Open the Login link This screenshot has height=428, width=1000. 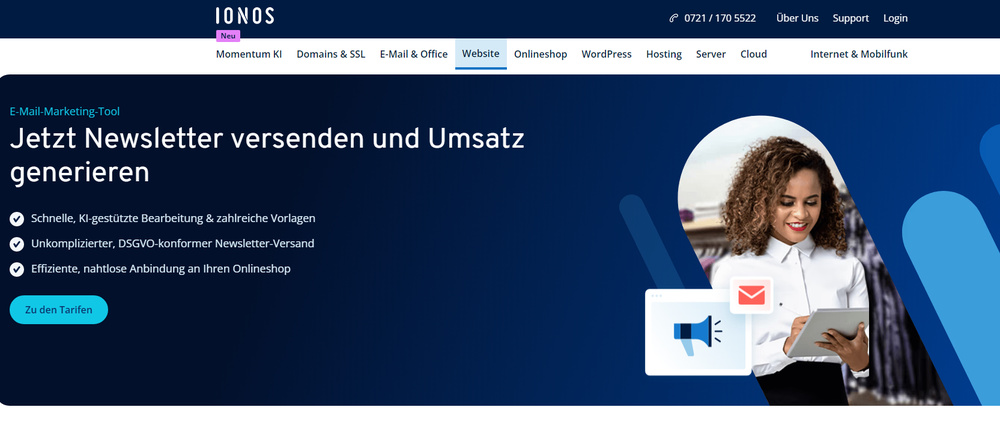(x=895, y=18)
